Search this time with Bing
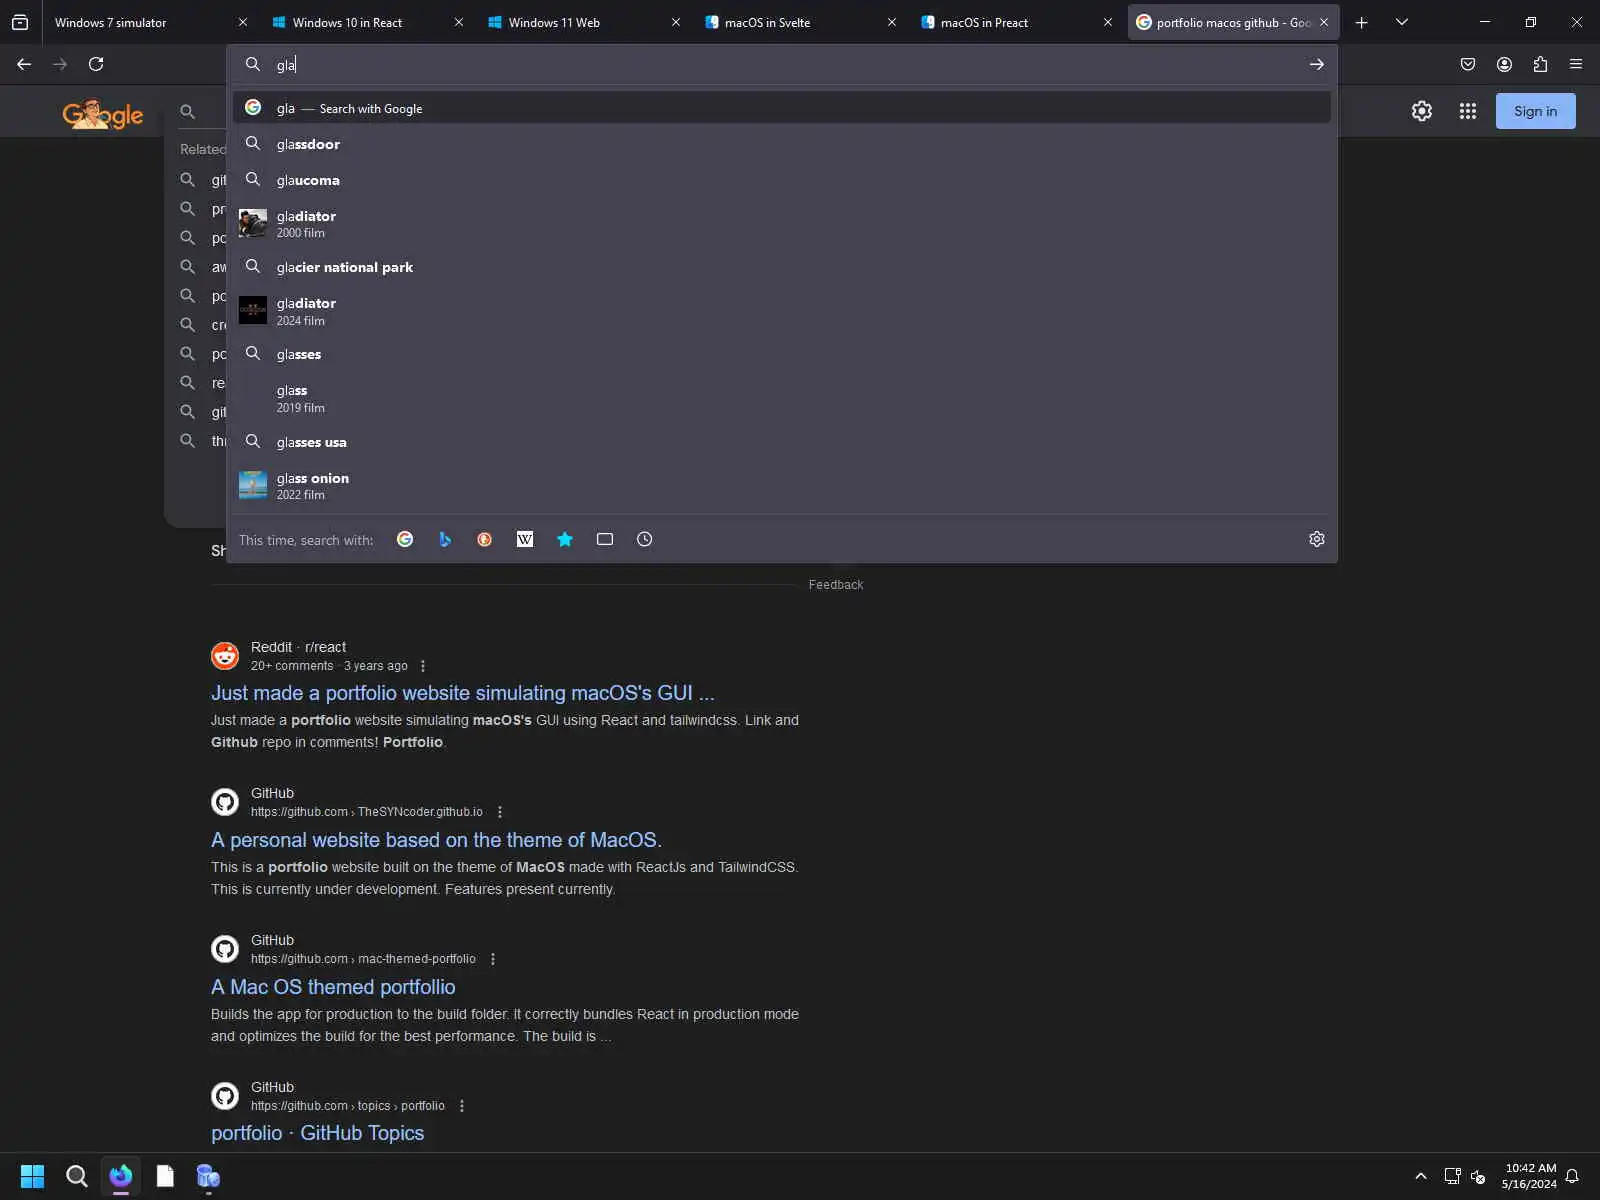This screenshot has height=1200, width=1600. pos(445,539)
